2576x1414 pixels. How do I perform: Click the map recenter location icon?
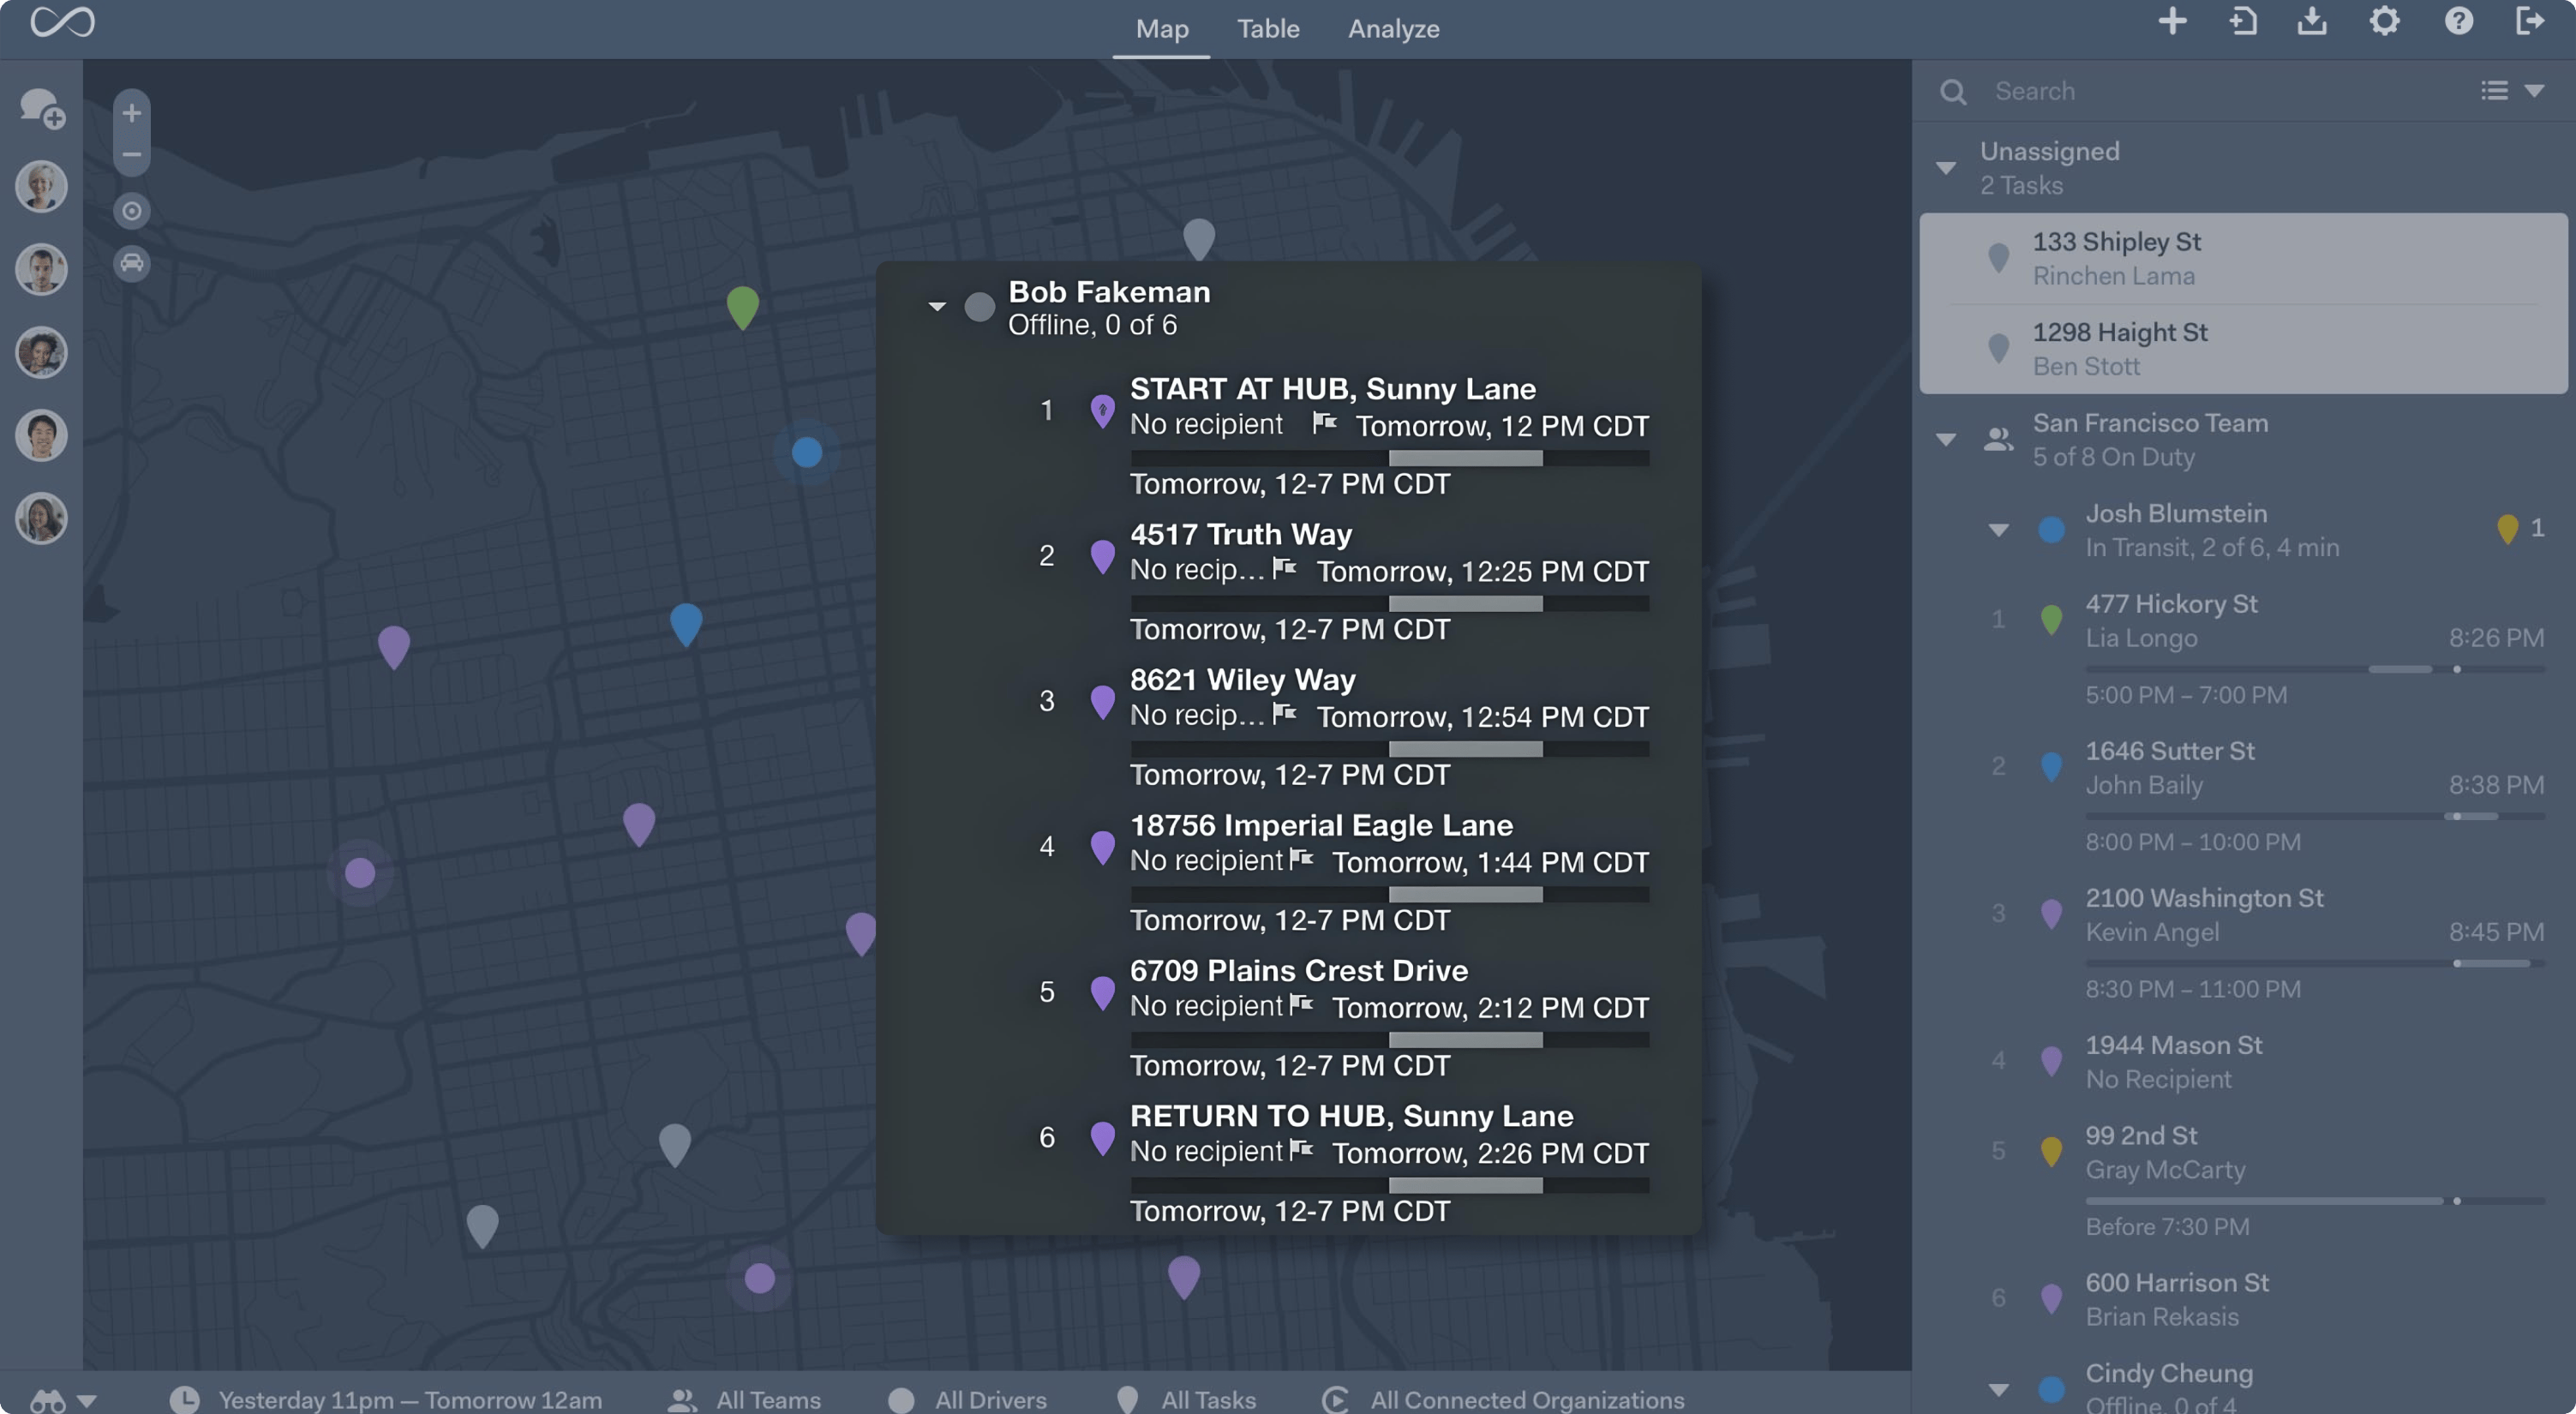tap(131, 211)
